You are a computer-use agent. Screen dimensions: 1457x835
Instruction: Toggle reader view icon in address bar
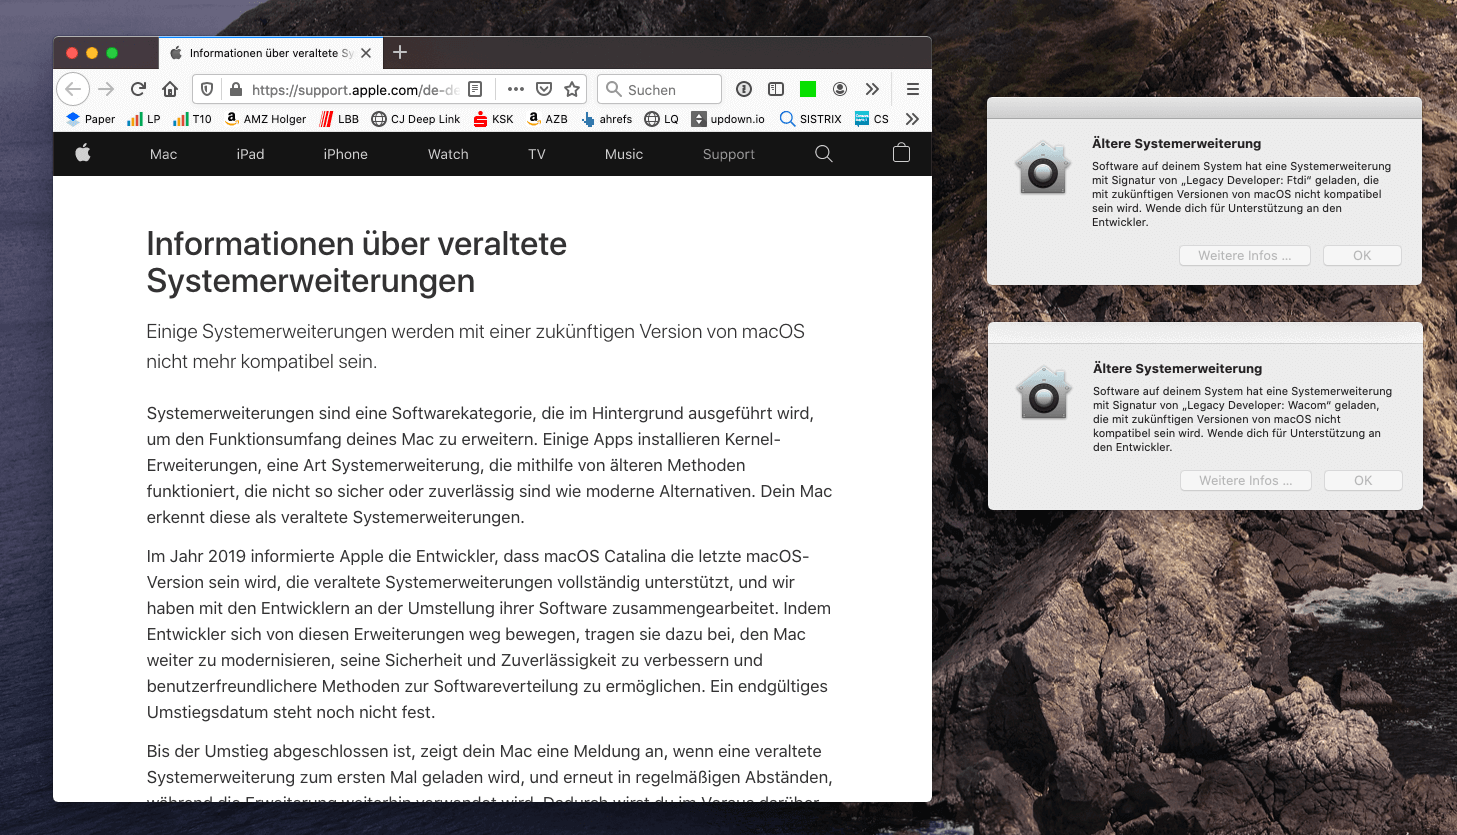(475, 89)
